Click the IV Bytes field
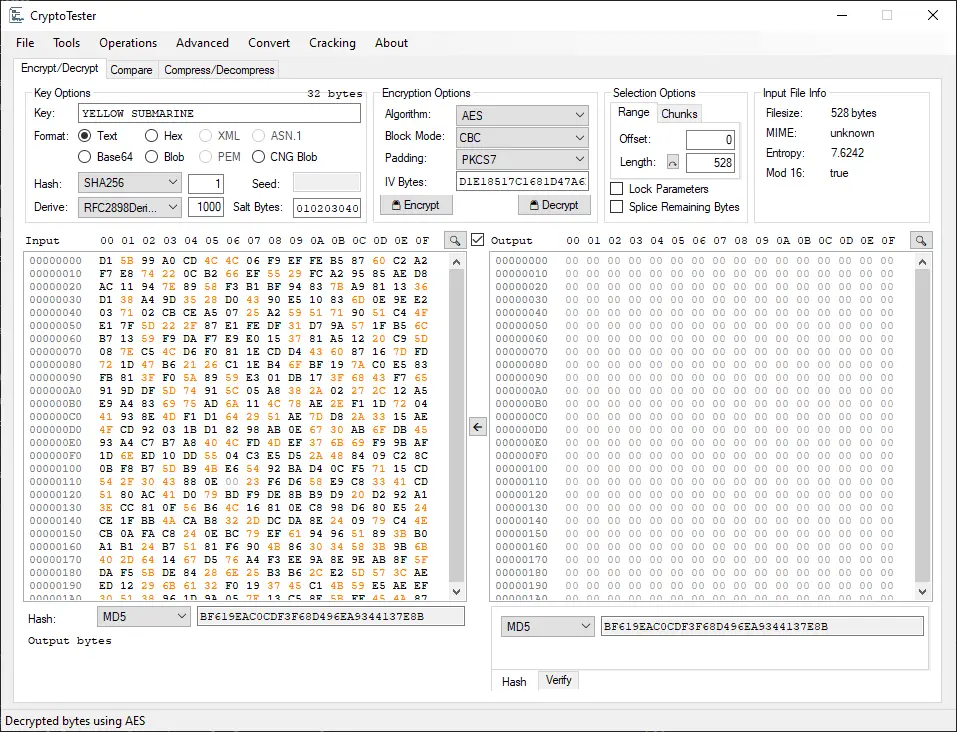The image size is (957, 732). (522, 181)
